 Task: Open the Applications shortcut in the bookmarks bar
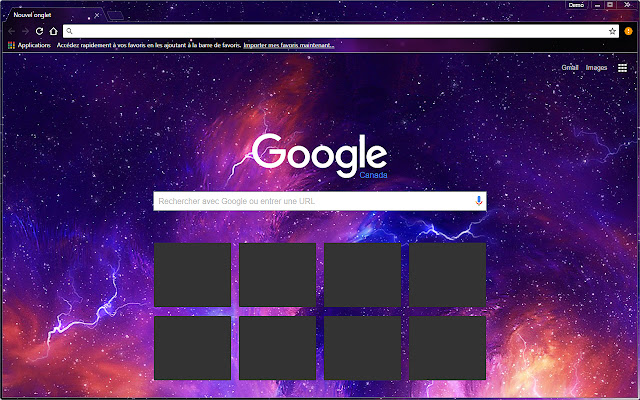[x=29, y=45]
